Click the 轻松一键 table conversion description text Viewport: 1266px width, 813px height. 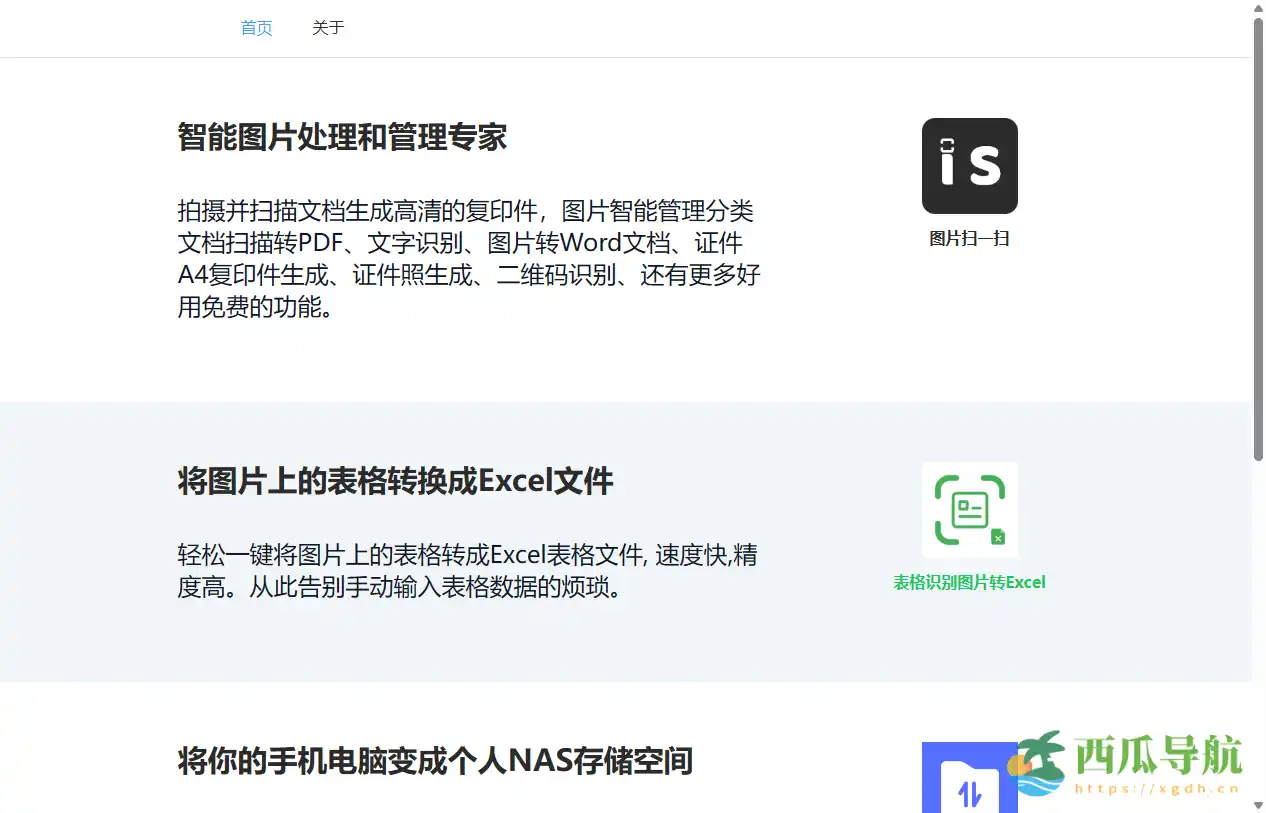tap(465, 571)
